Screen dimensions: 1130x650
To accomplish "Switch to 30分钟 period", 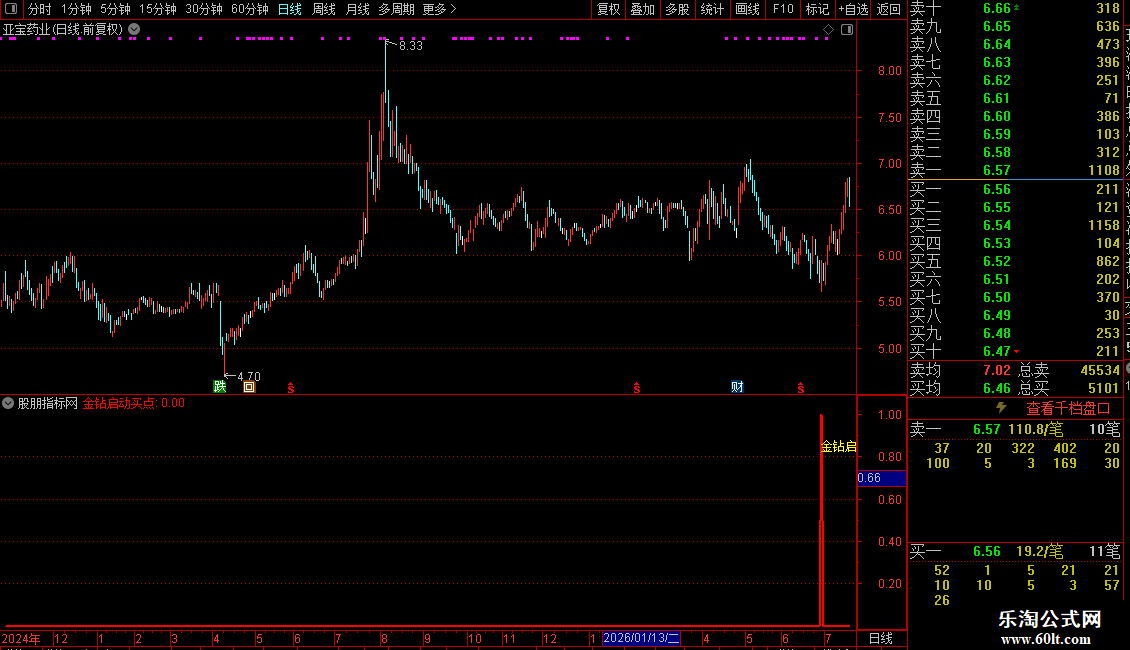I will click(x=204, y=9).
